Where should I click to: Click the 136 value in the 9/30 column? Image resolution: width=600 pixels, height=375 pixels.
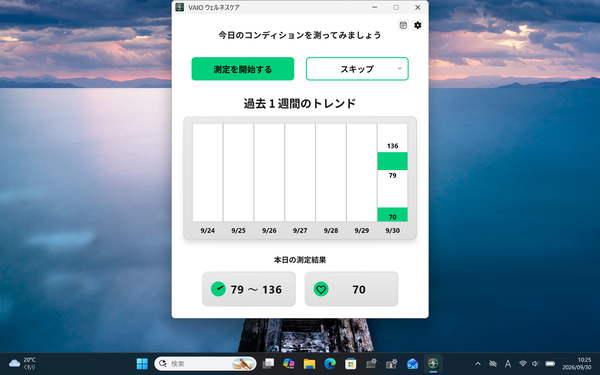393,146
